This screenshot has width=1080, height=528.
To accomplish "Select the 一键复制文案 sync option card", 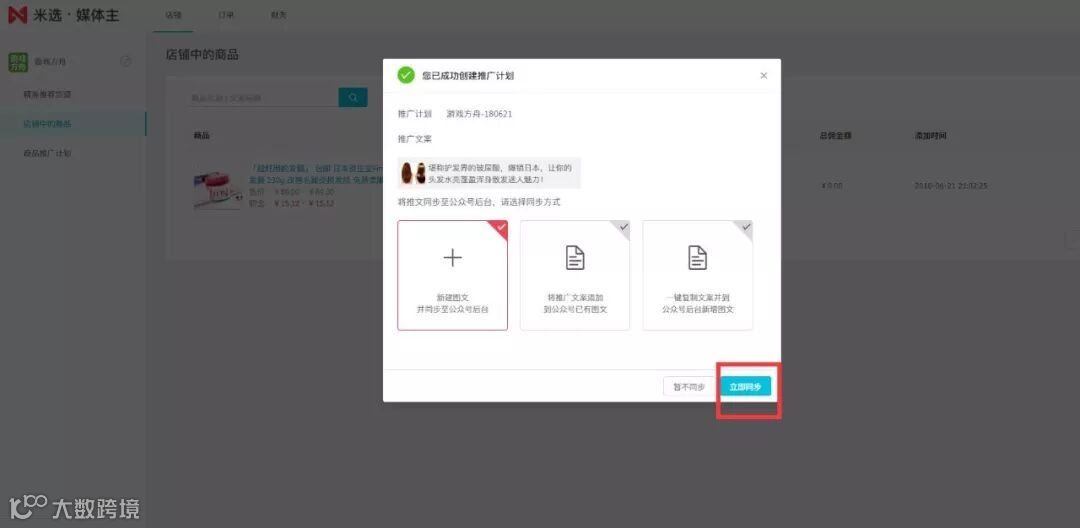I will pos(698,275).
